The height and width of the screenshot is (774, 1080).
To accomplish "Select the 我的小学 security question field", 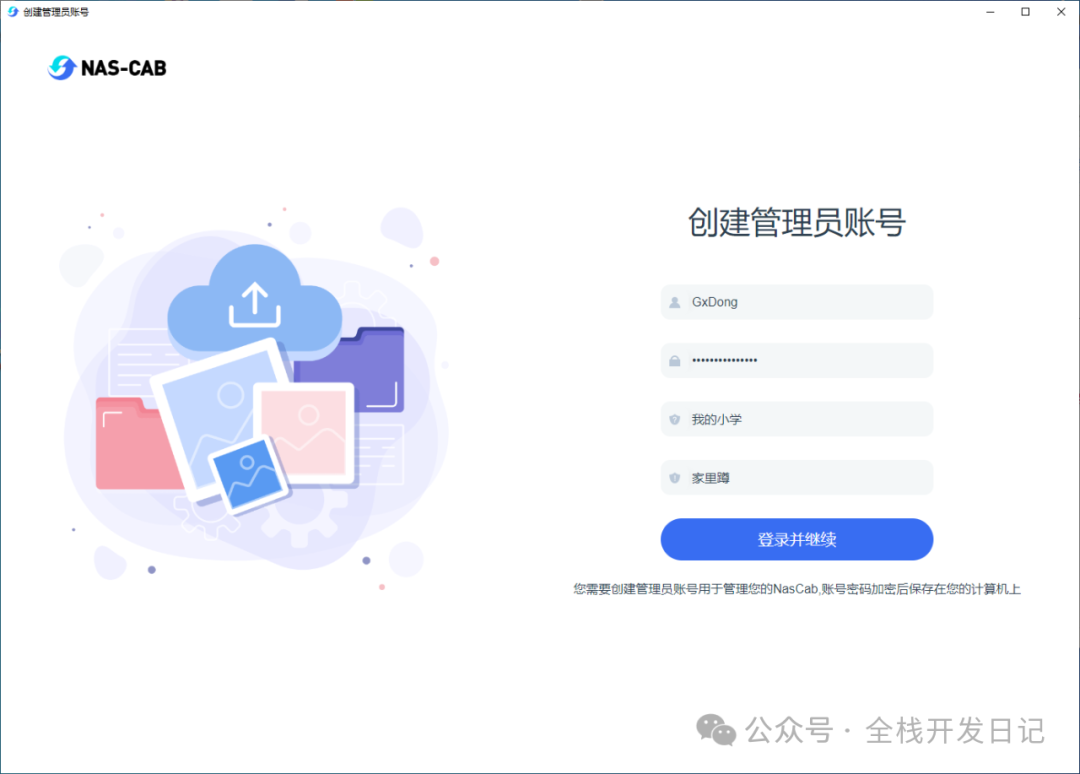I will 797,419.
